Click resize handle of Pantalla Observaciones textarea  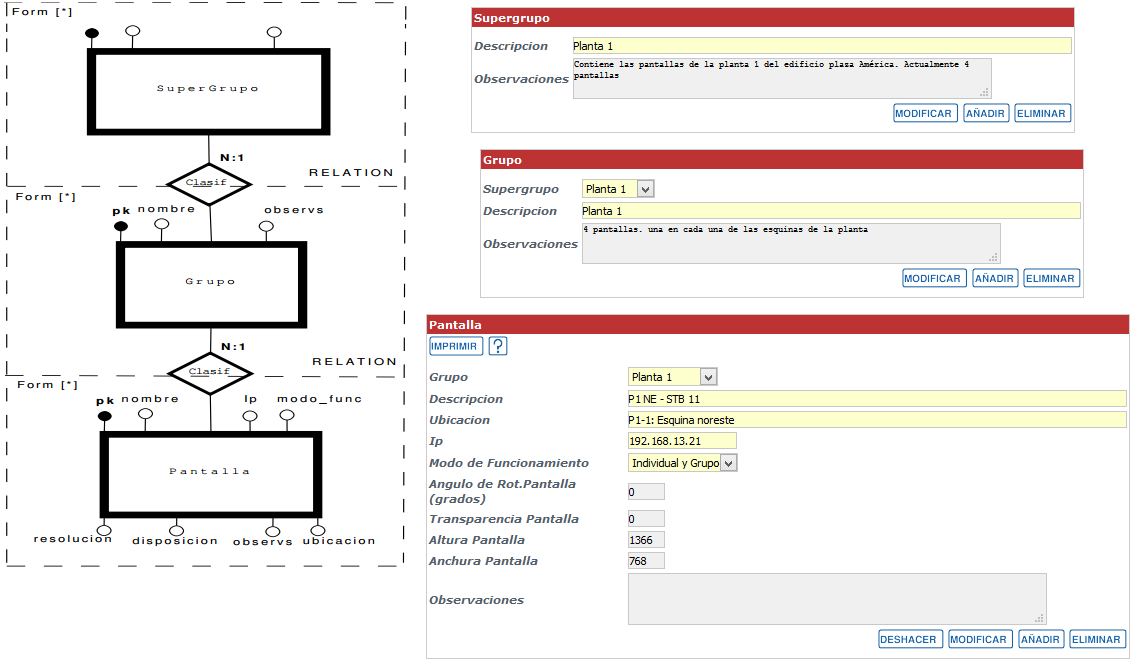coord(1040,618)
